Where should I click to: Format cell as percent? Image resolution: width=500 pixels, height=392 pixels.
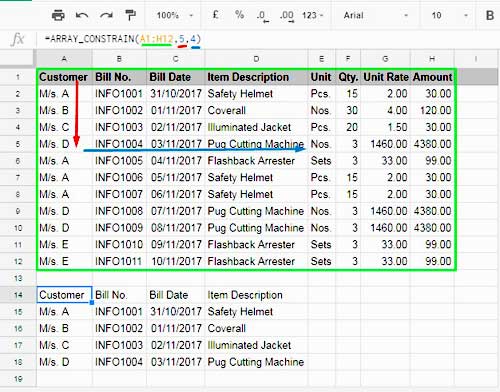click(x=239, y=15)
